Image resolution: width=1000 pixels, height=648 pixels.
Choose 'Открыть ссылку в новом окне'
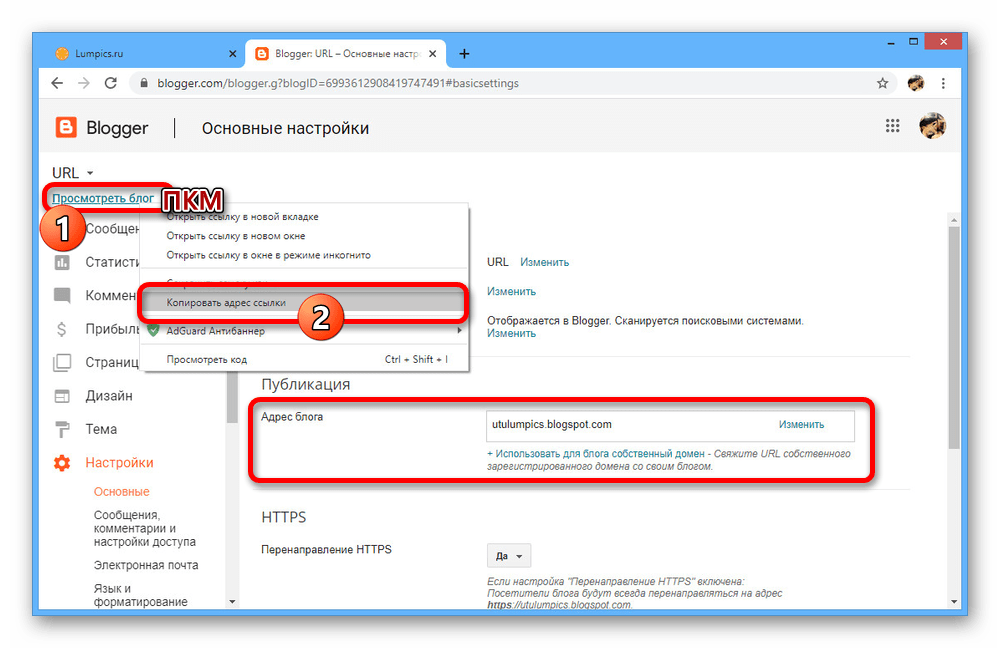tap(305, 236)
